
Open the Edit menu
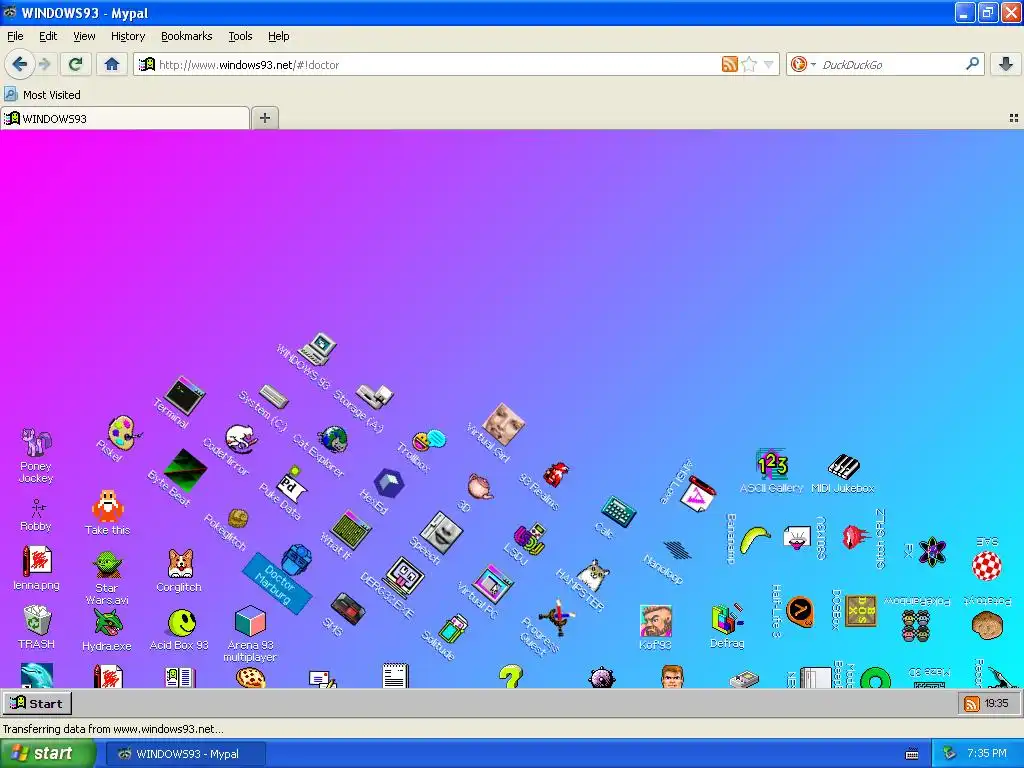48,36
